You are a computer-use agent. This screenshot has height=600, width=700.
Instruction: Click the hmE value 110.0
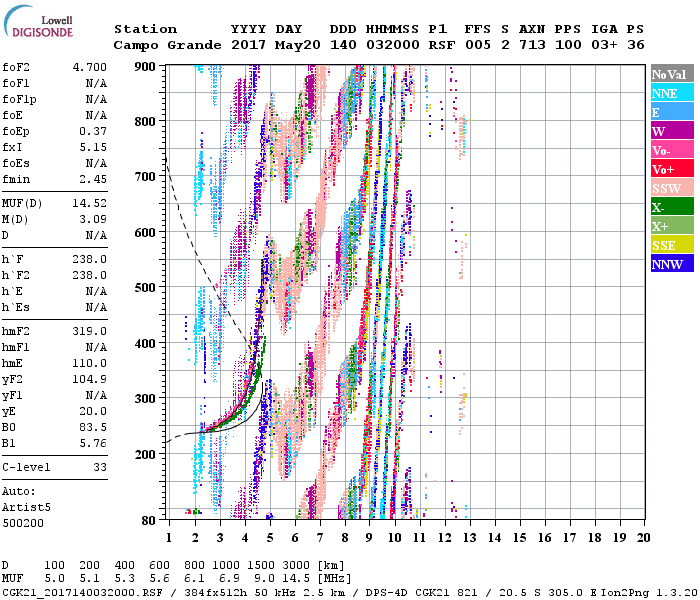point(90,363)
